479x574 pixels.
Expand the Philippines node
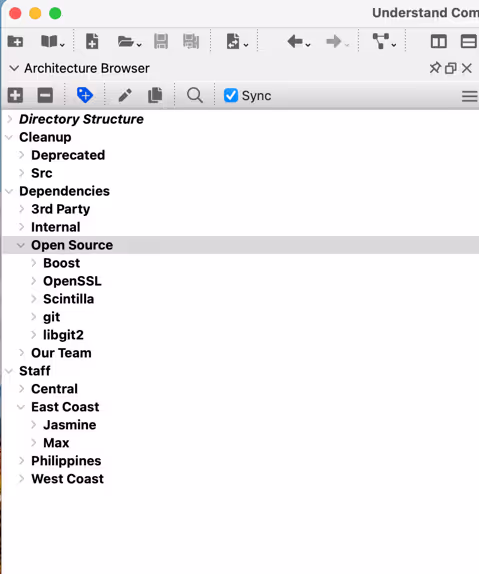(22, 461)
